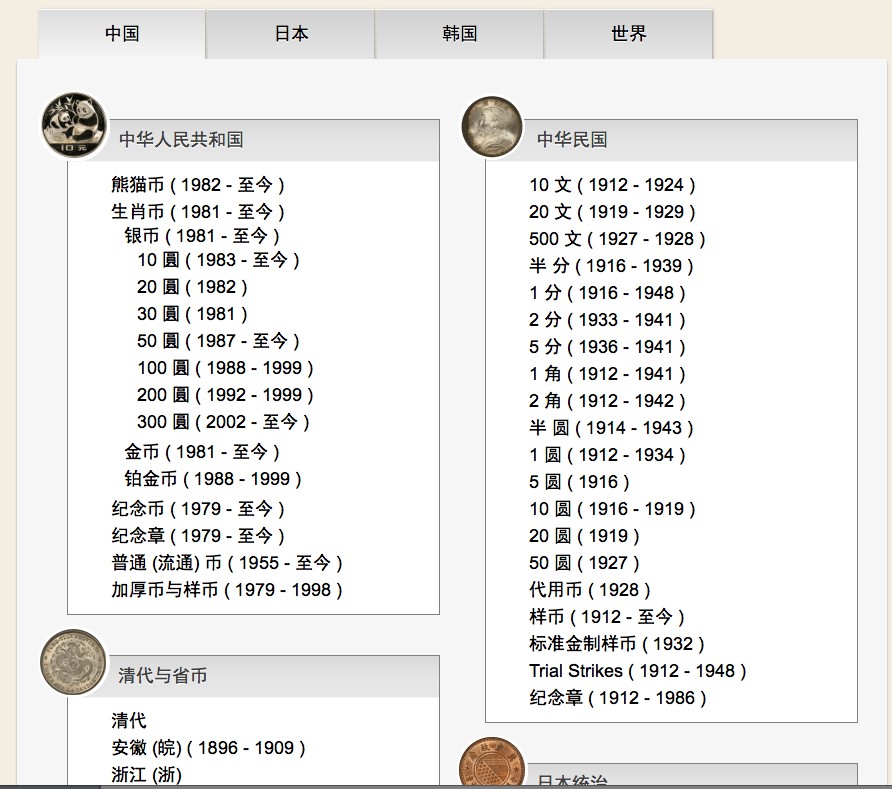The width and height of the screenshot is (892, 789).
Task: Click the panda coin icon
Action: click(73, 126)
